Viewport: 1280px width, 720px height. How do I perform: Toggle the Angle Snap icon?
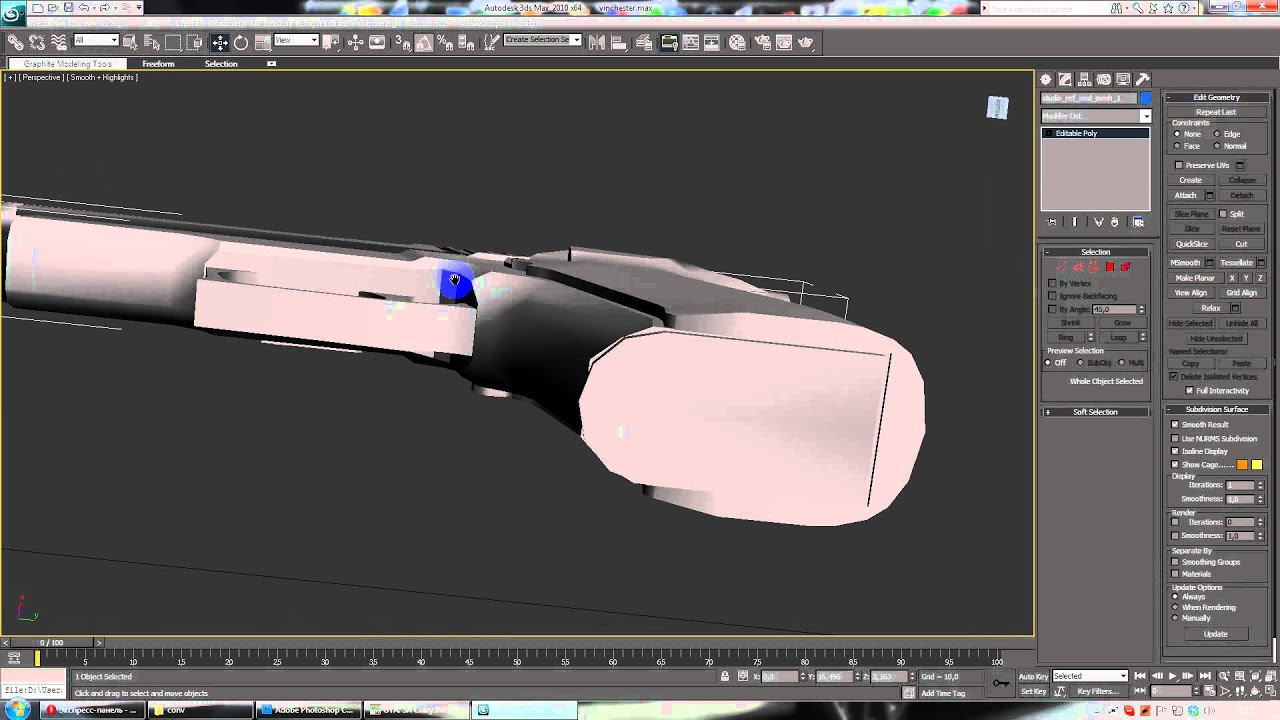pos(424,42)
